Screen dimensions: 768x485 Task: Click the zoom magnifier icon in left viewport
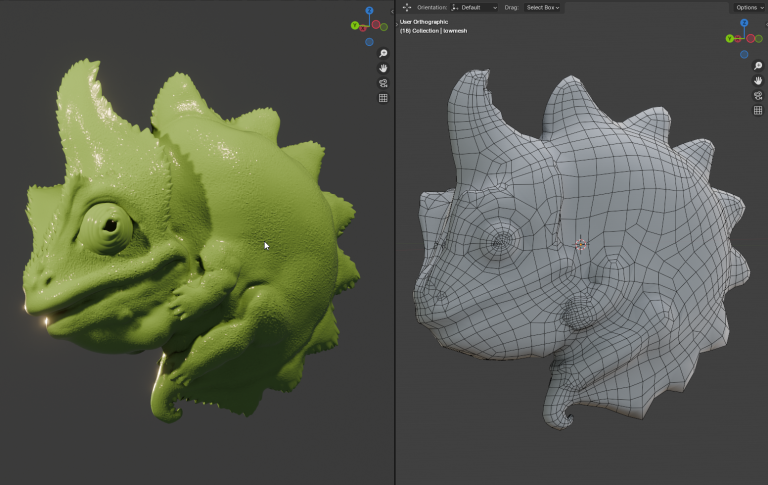383,53
